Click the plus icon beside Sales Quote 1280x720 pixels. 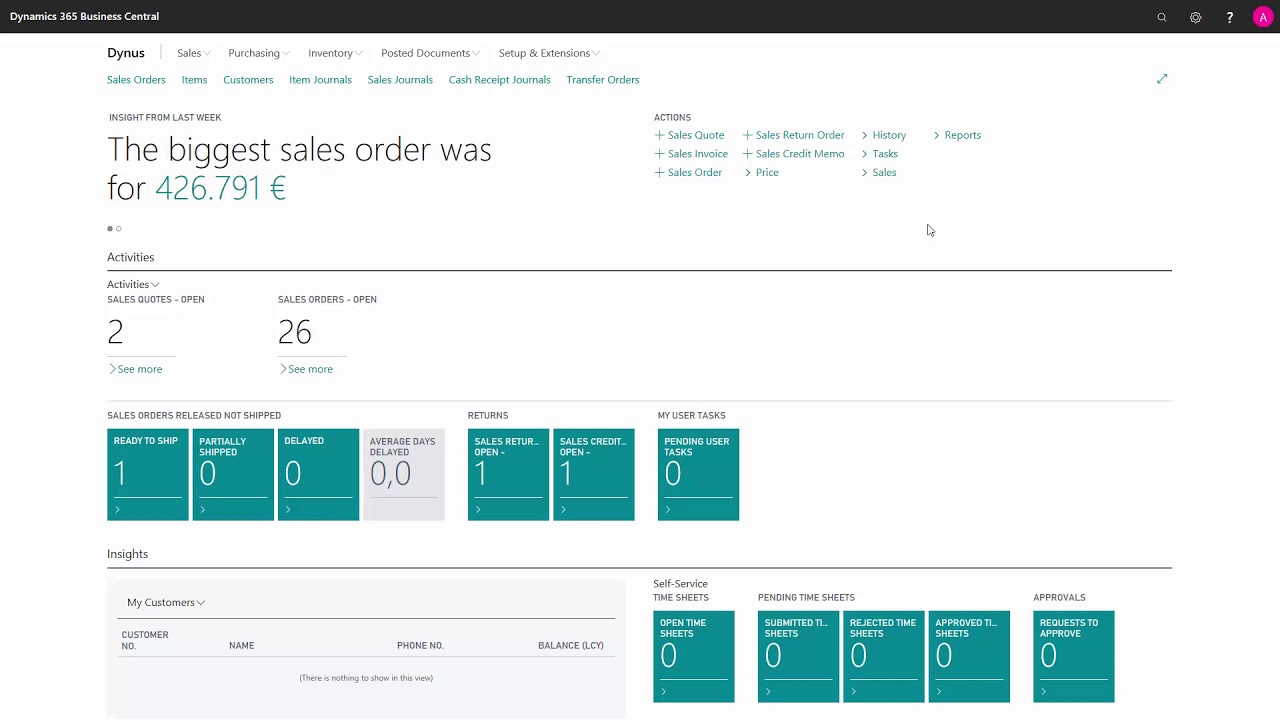coord(659,135)
